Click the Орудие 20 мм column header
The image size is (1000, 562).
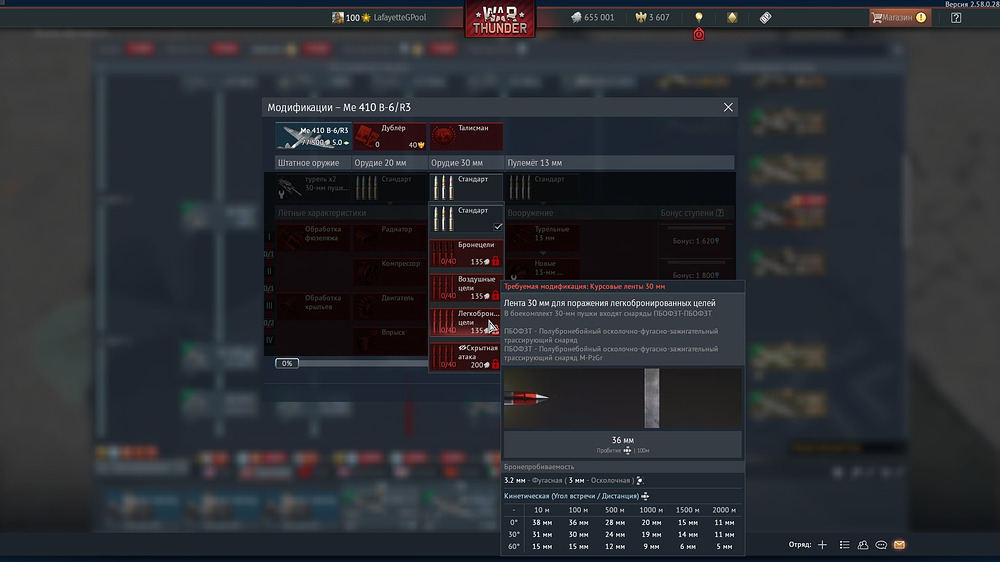(x=390, y=163)
